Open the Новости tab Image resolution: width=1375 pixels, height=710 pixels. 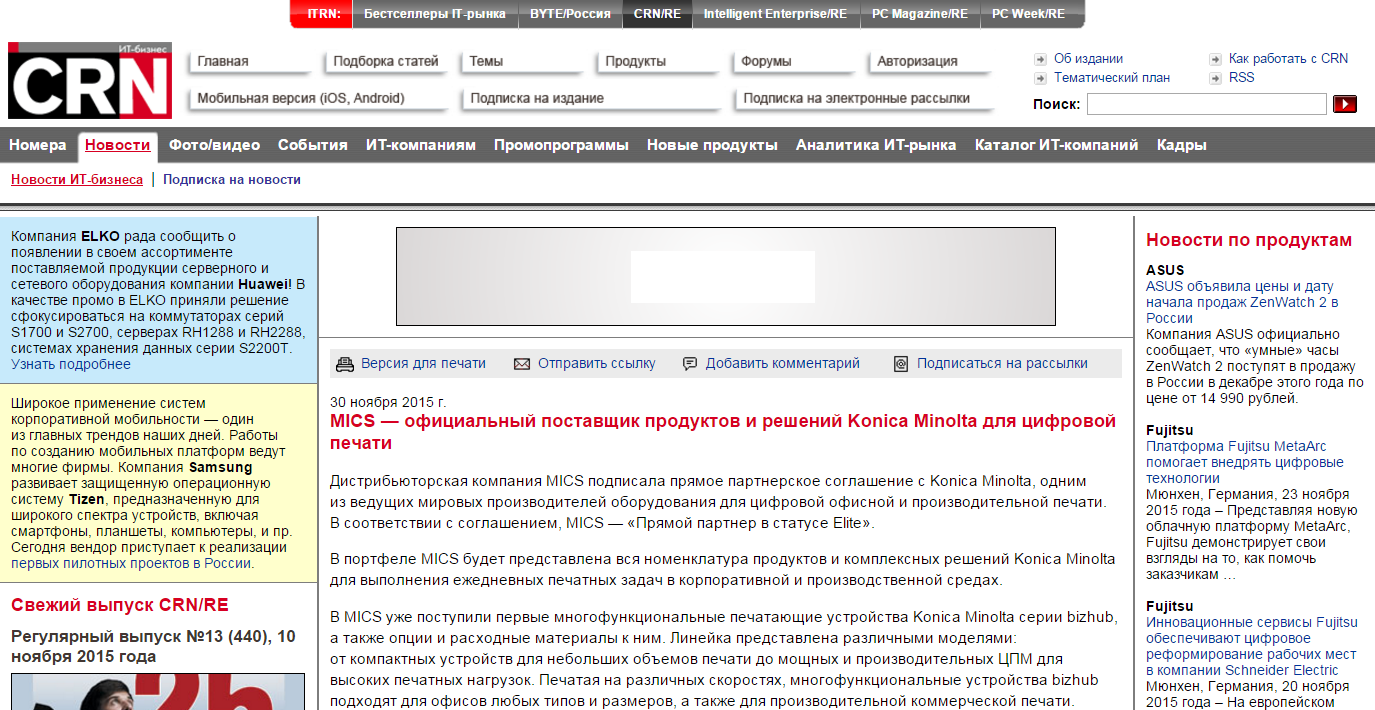[118, 145]
